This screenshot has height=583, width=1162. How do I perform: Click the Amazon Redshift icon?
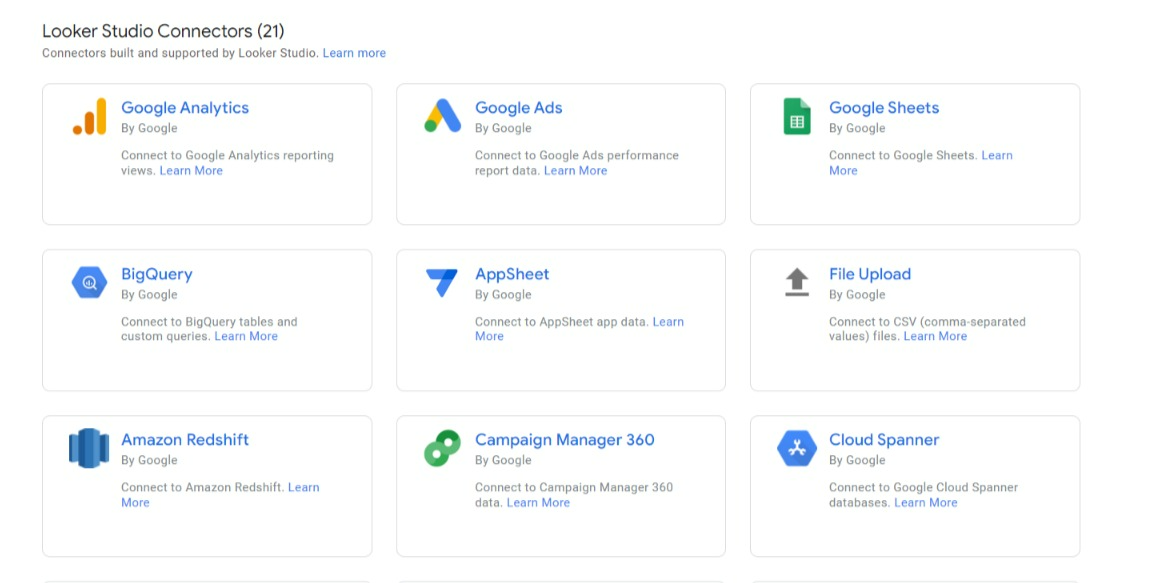coord(89,449)
